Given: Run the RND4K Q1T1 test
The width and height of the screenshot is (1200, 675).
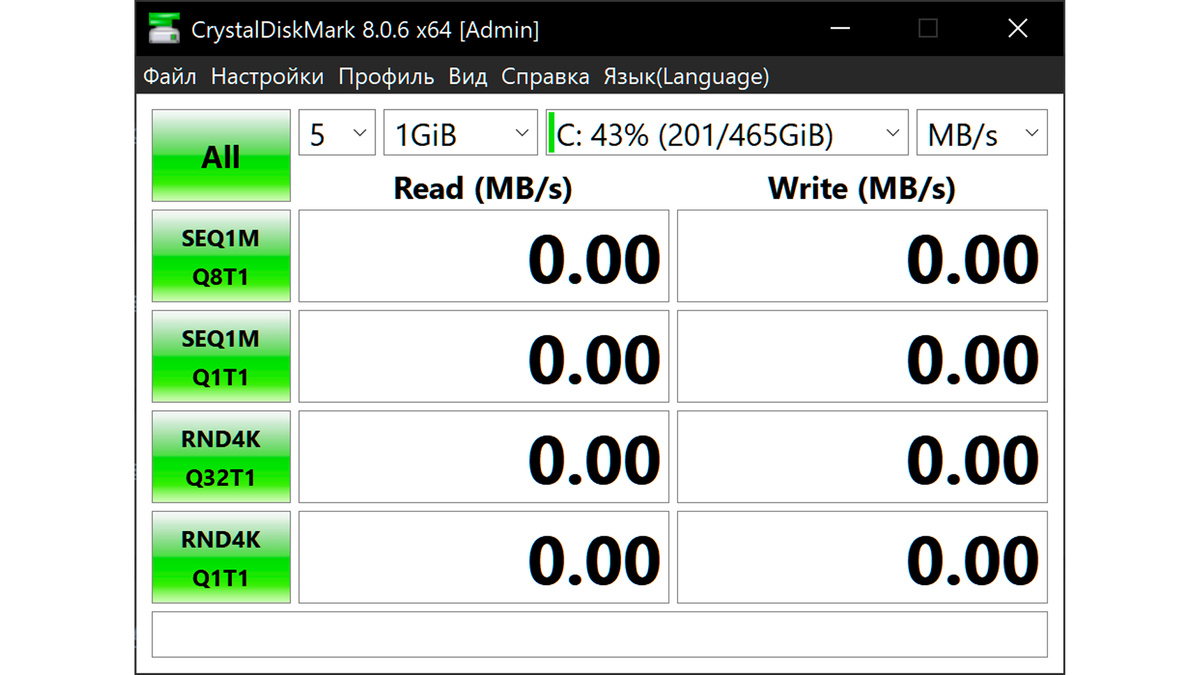Looking at the screenshot, I should 221,557.
